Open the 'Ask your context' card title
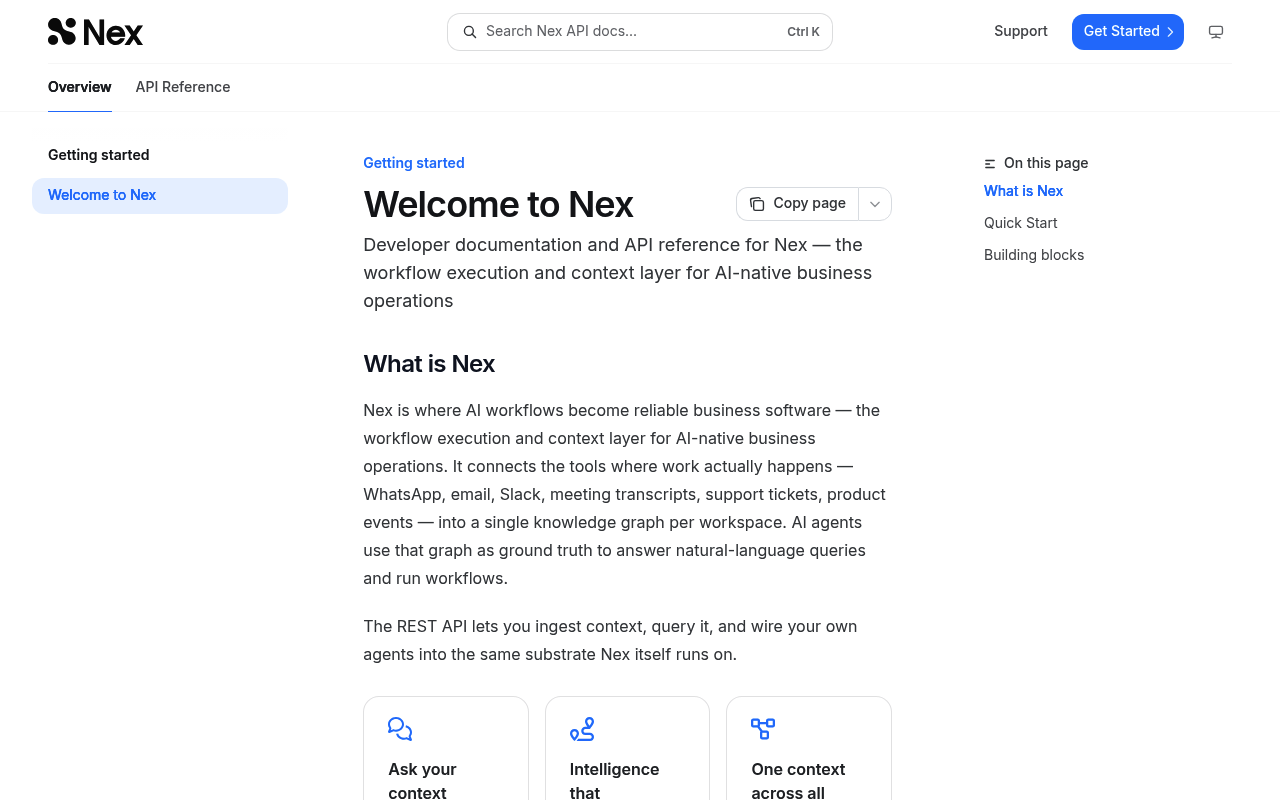Image resolution: width=1280 pixels, height=800 pixels. [x=422, y=781]
